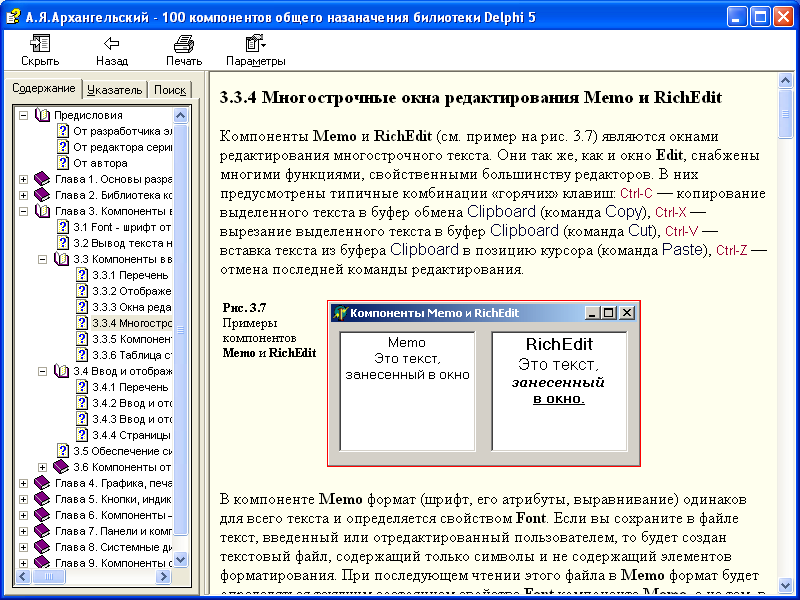The image size is (800, 600).
Task: Click closed book icon of 3.6 Компоненты
Action: [61, 467]
